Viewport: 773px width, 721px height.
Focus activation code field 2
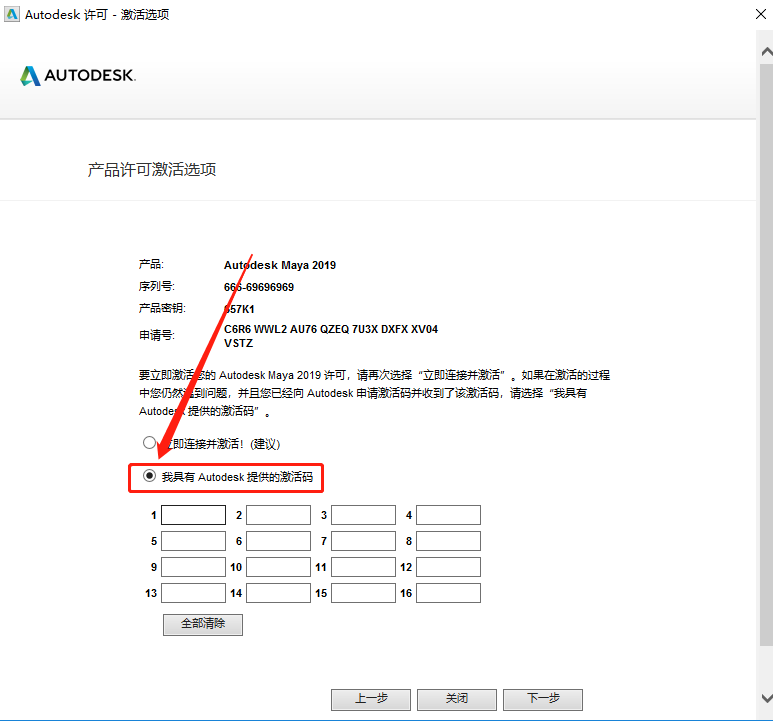(279, 515)
